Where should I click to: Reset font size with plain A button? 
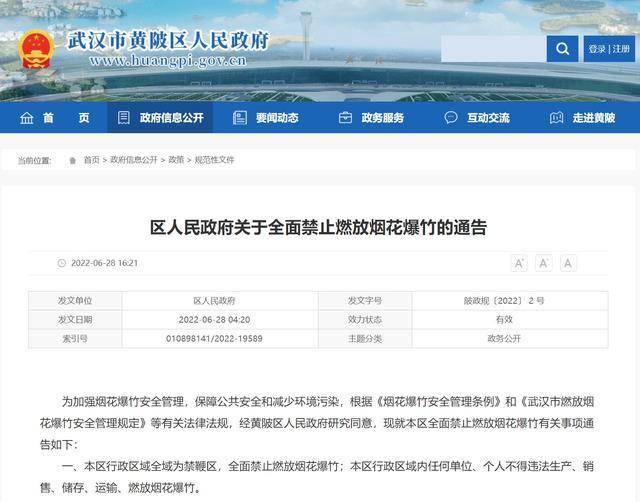(568, 263)
